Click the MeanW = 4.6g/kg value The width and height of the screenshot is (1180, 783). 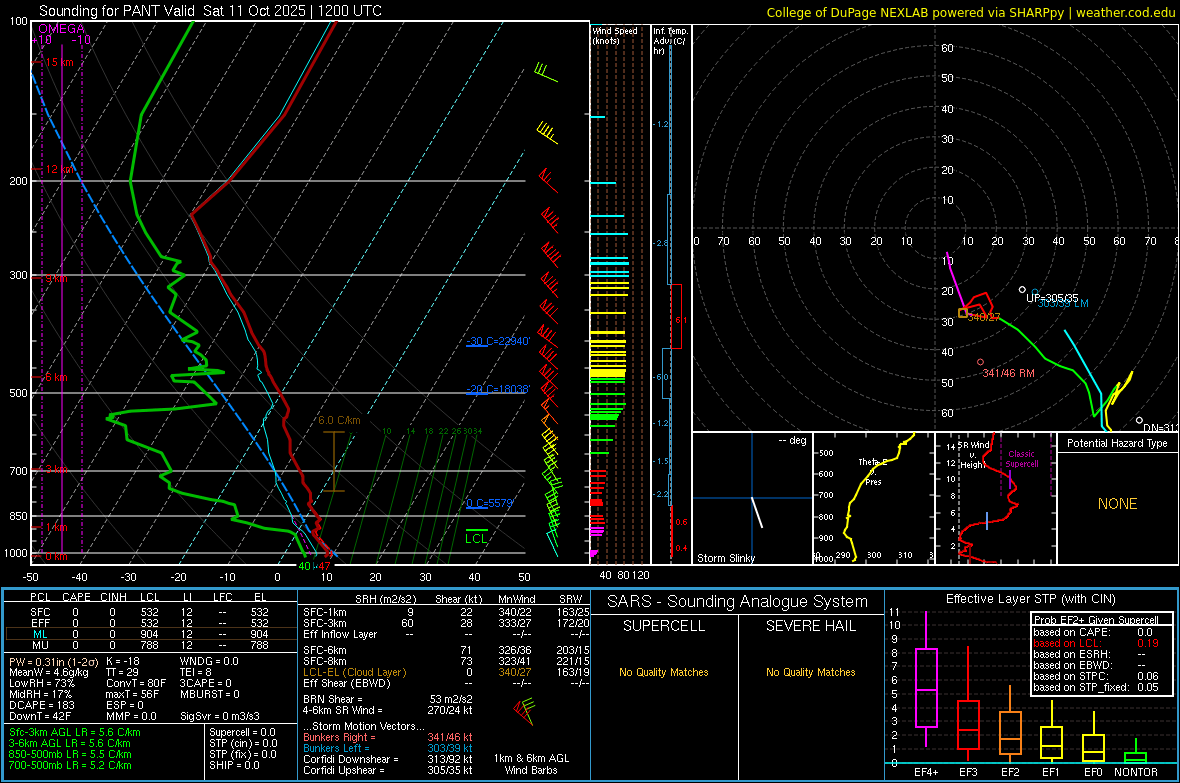coord(48,672)
